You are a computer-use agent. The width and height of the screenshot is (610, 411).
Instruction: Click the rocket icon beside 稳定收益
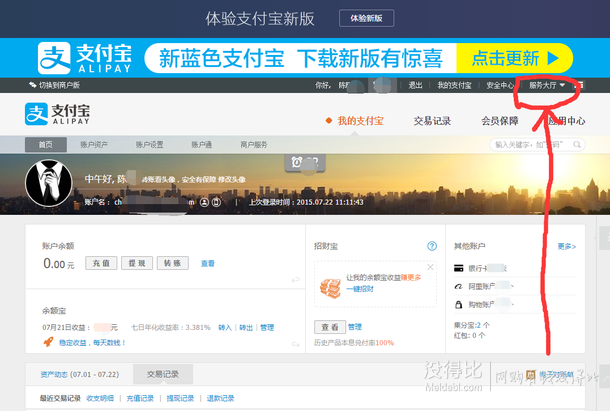(48, 342)
